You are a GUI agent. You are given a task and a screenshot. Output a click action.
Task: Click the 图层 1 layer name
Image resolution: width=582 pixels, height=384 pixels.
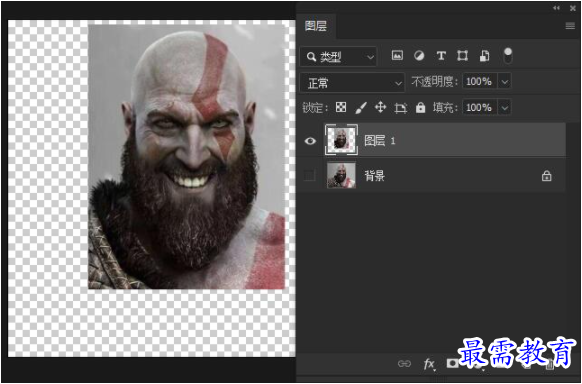click(x=380, y=141)
